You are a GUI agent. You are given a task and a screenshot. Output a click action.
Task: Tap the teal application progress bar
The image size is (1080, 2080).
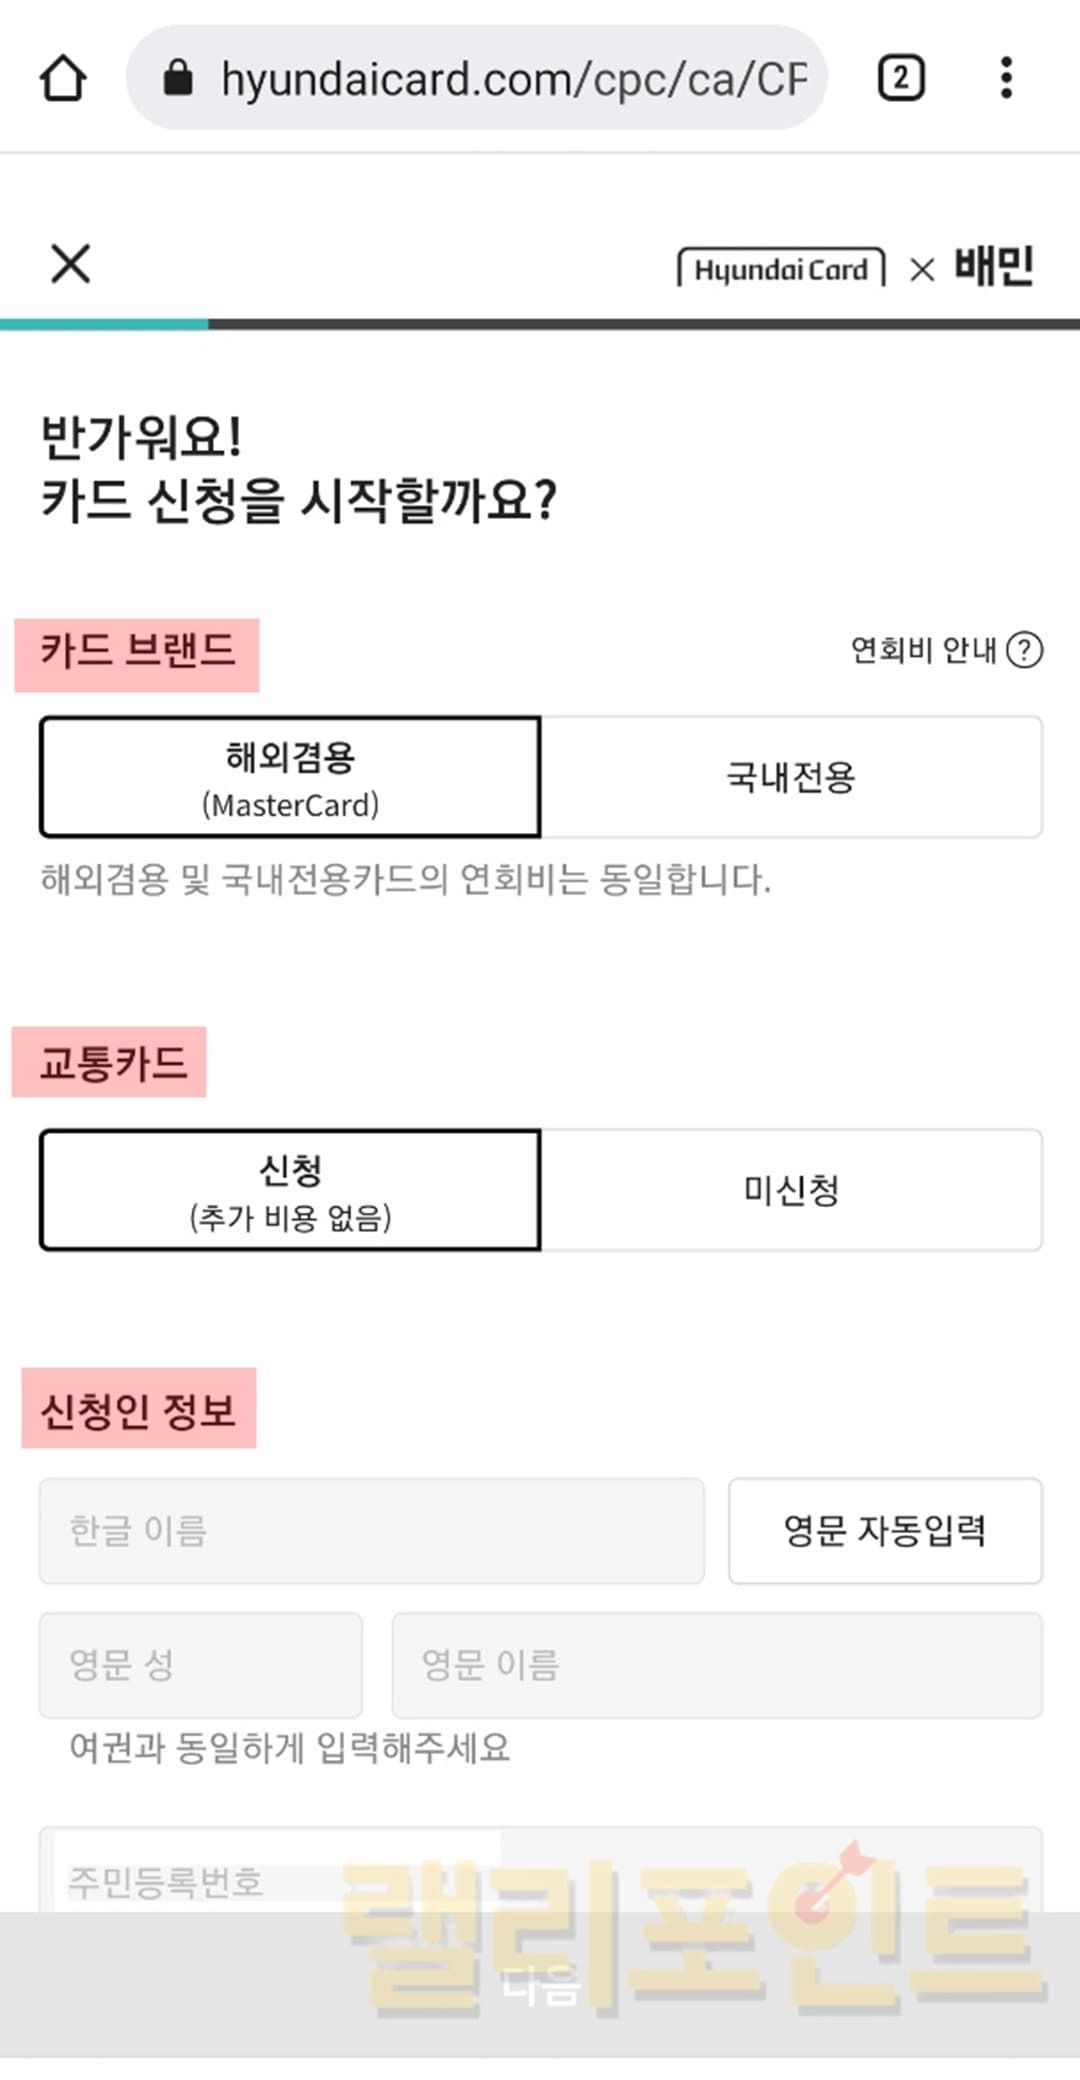pos(104,324)
